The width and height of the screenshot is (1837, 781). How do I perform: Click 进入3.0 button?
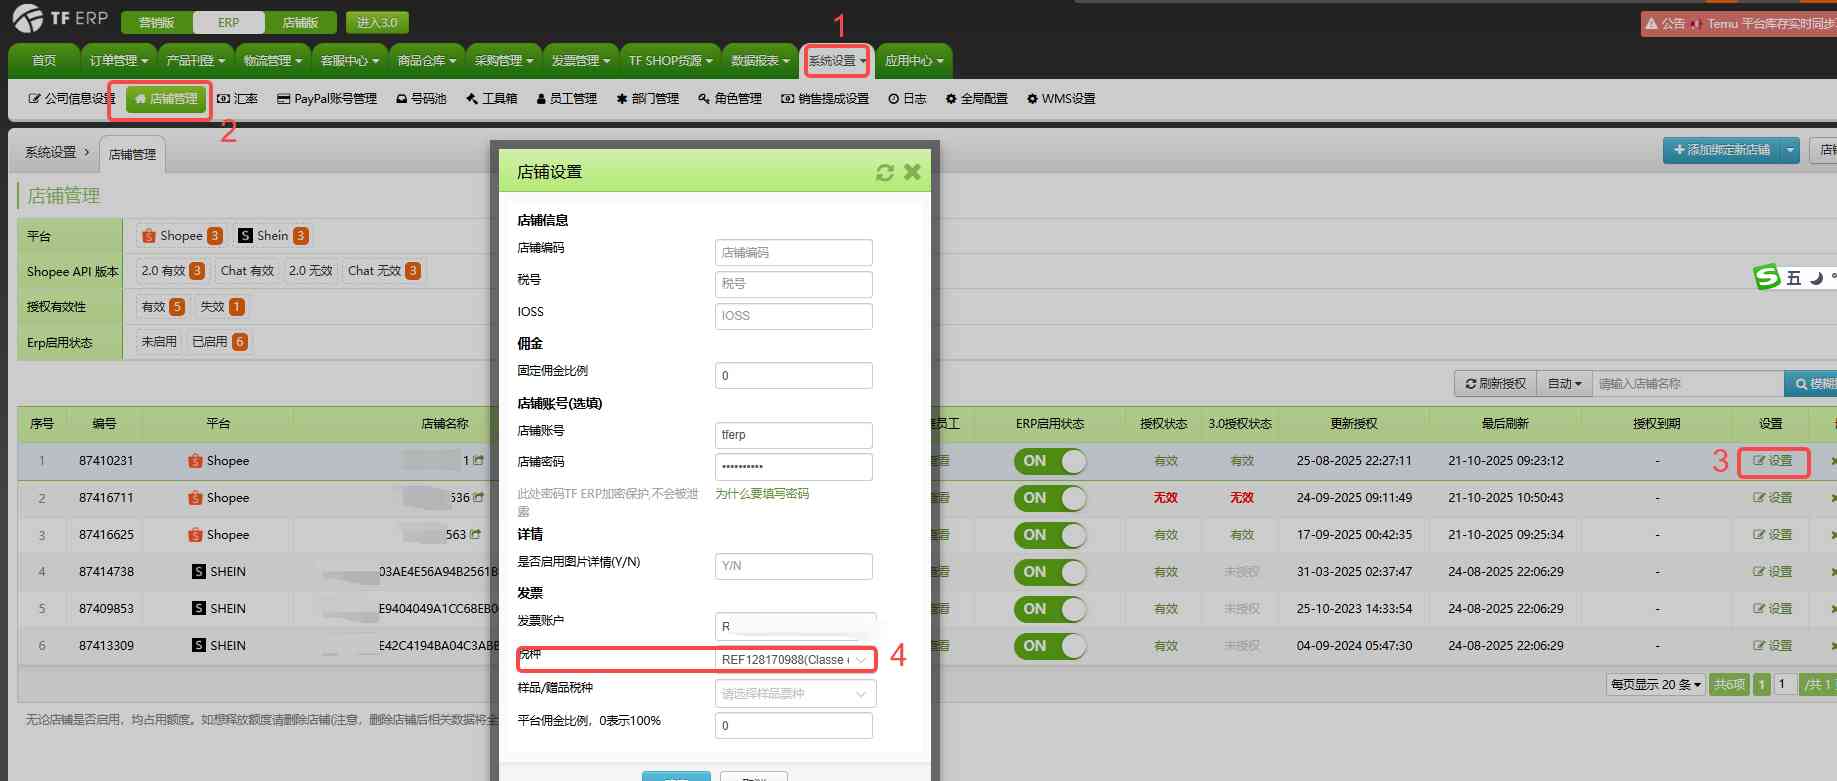coord(377,22)
